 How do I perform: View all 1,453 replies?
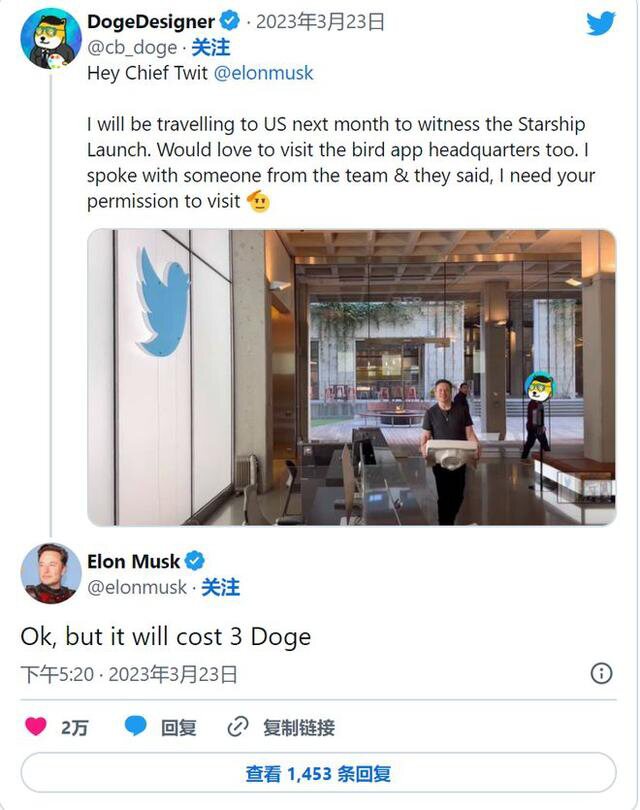[318, 773]
